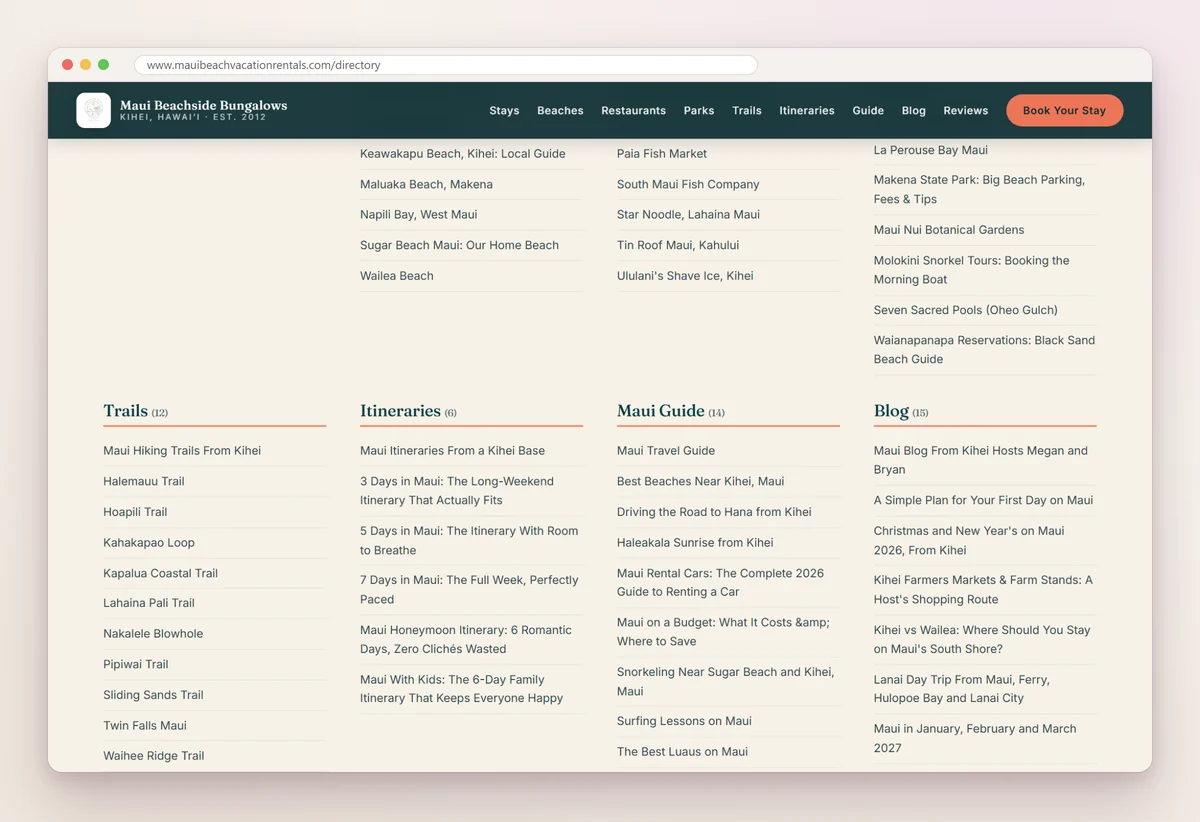The width and height of the screenshot is (1200, 822).
Task: Go to the Reviews nav item
Action: coord(966,111)
